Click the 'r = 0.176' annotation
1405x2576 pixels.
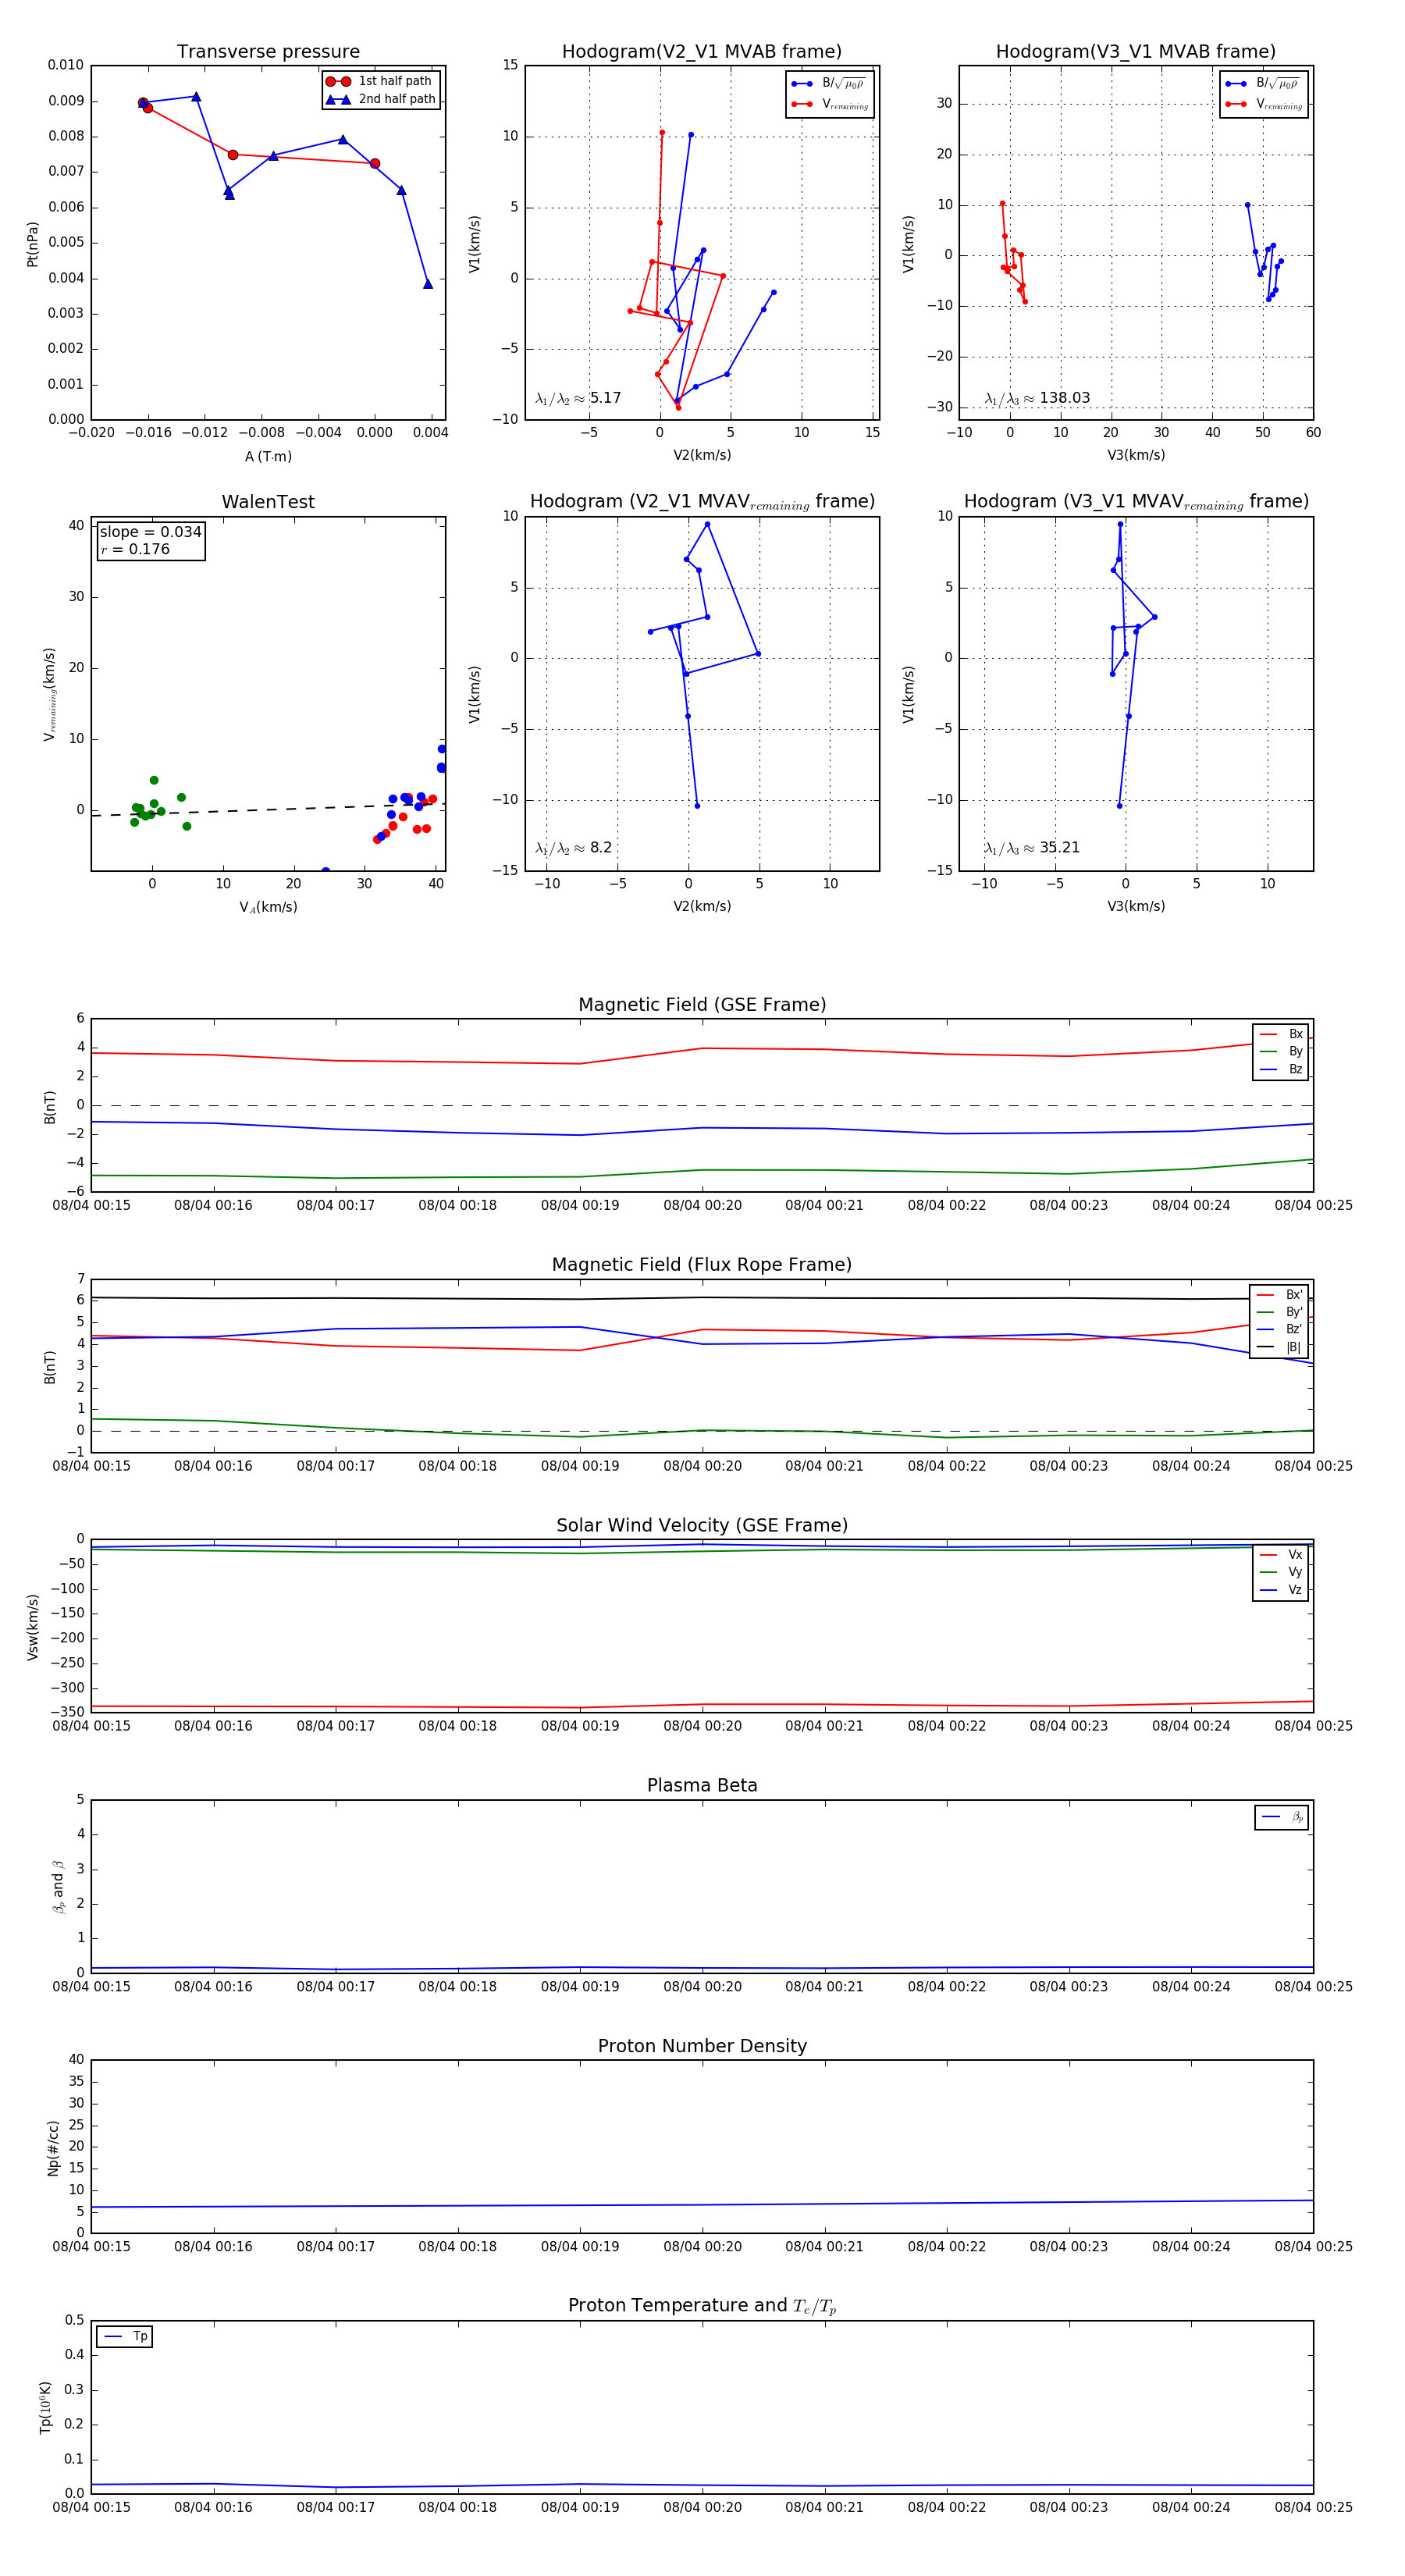[x=135, y=549]
